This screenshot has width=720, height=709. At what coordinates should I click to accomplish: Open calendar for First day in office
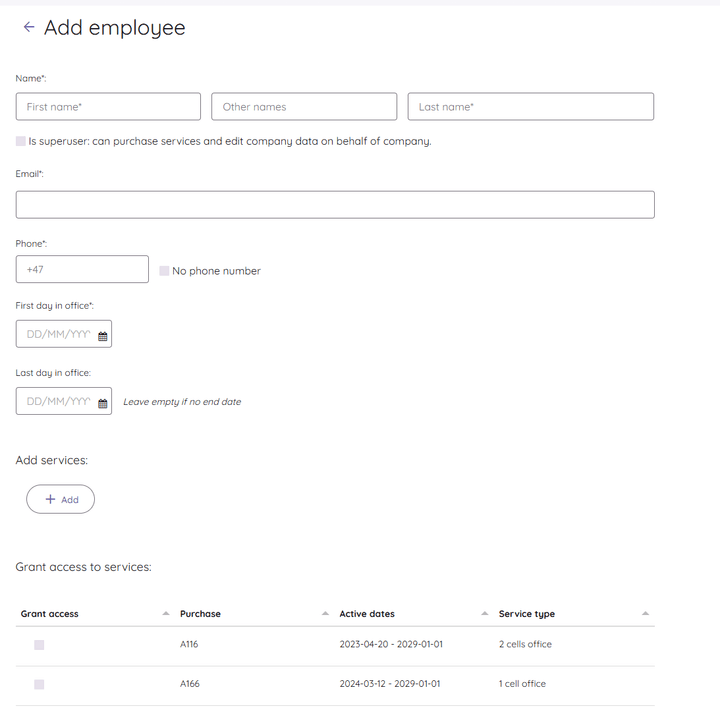point(102,334)
